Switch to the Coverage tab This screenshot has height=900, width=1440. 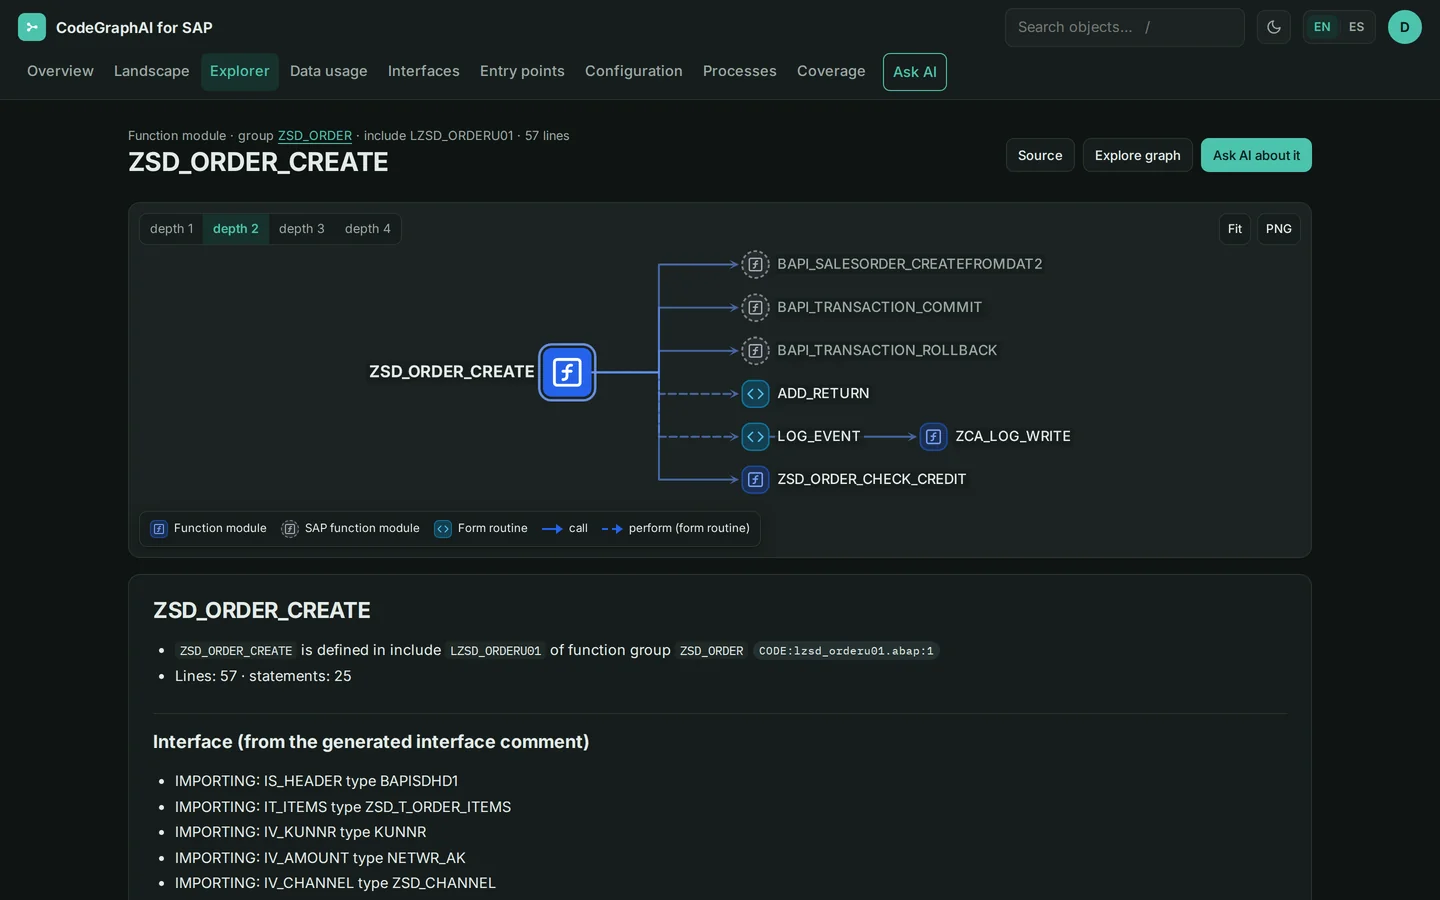[831, 71]
